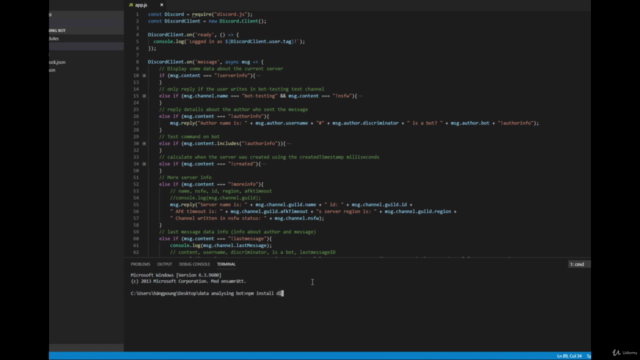Image resolution: width=640 pixels, height=360 pixels.
Task: Expand folded block at line 34
Action: click(x=144, y=164)
